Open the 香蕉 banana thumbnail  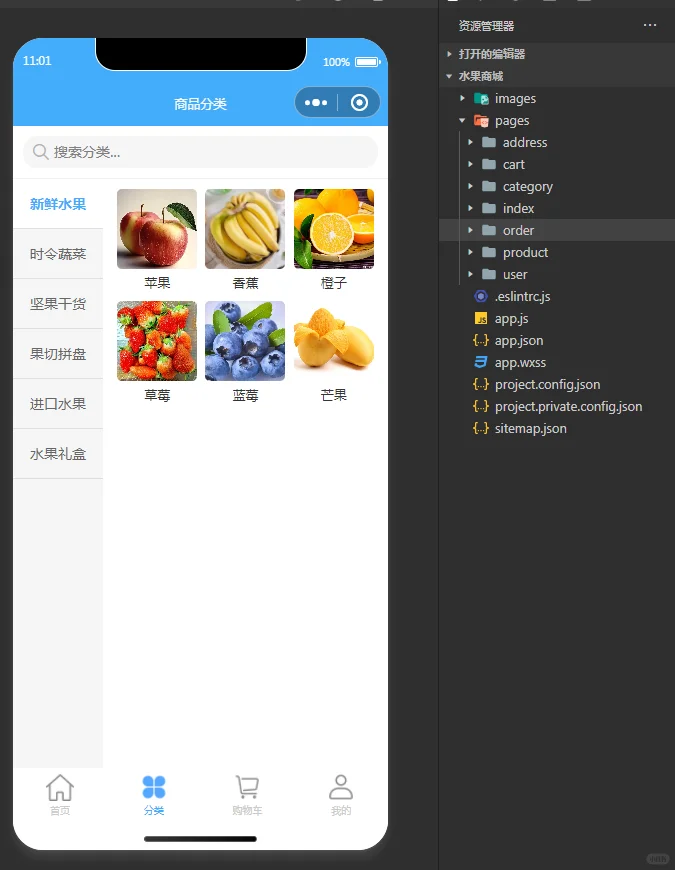245,229
